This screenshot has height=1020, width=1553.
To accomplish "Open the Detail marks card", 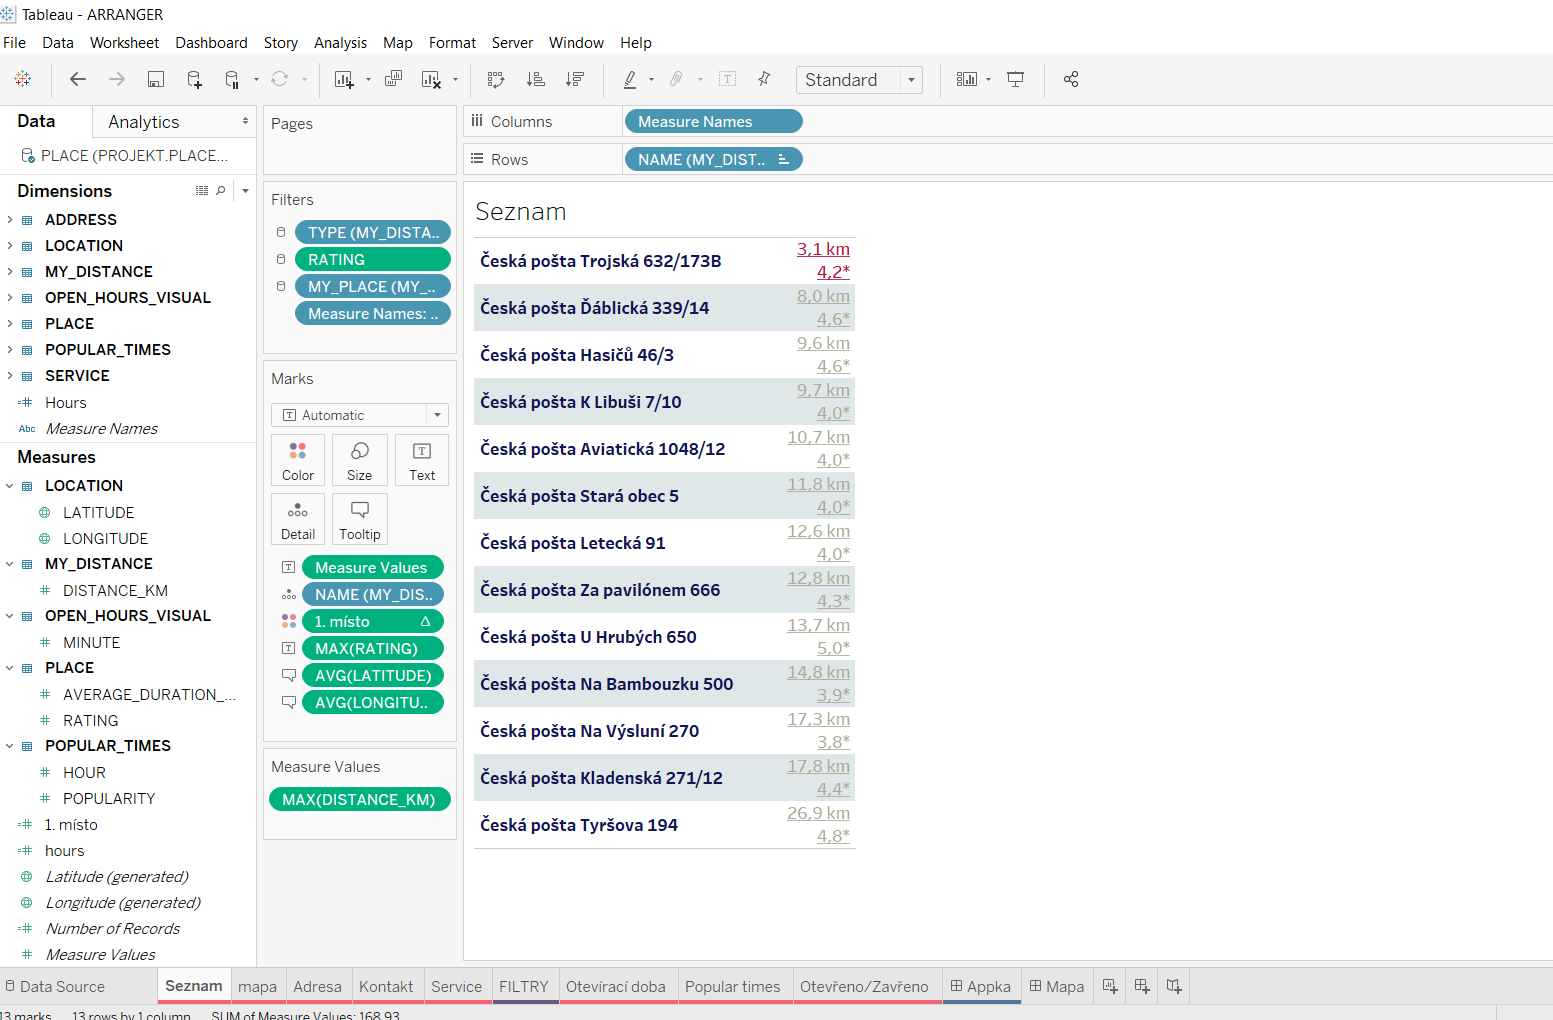I will point(298,520).
